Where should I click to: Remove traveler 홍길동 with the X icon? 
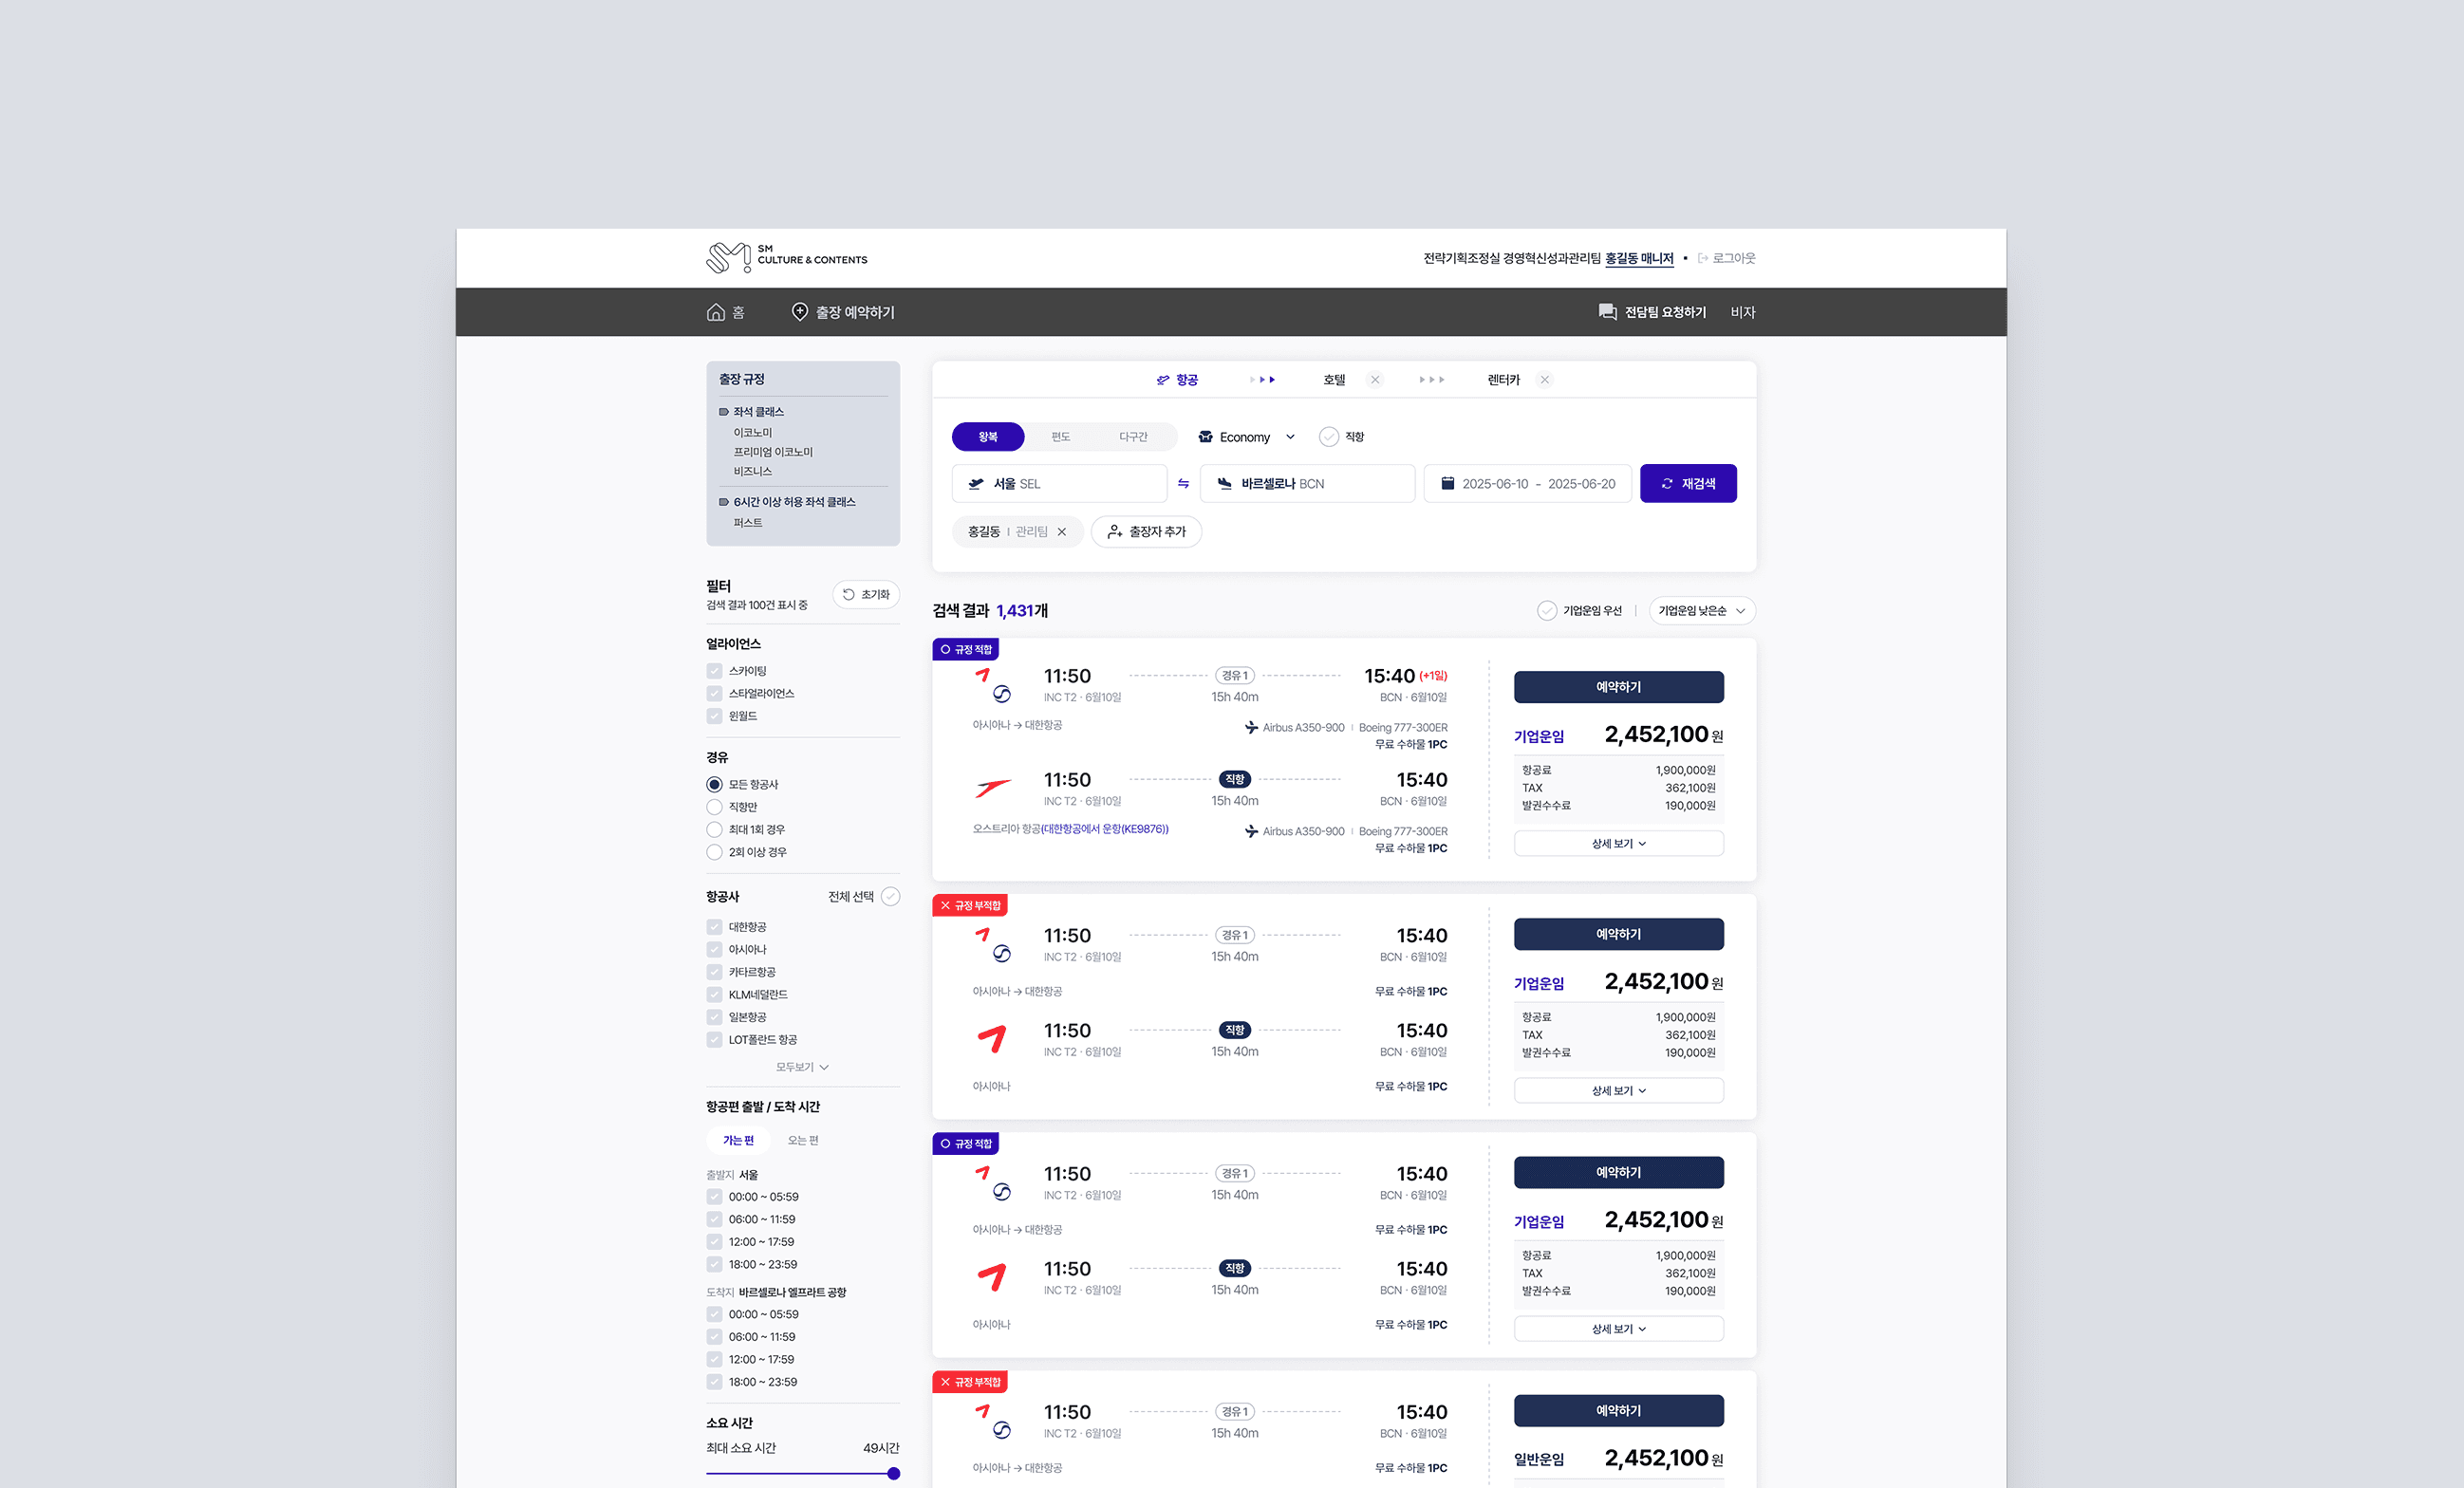coord(1062,532)
